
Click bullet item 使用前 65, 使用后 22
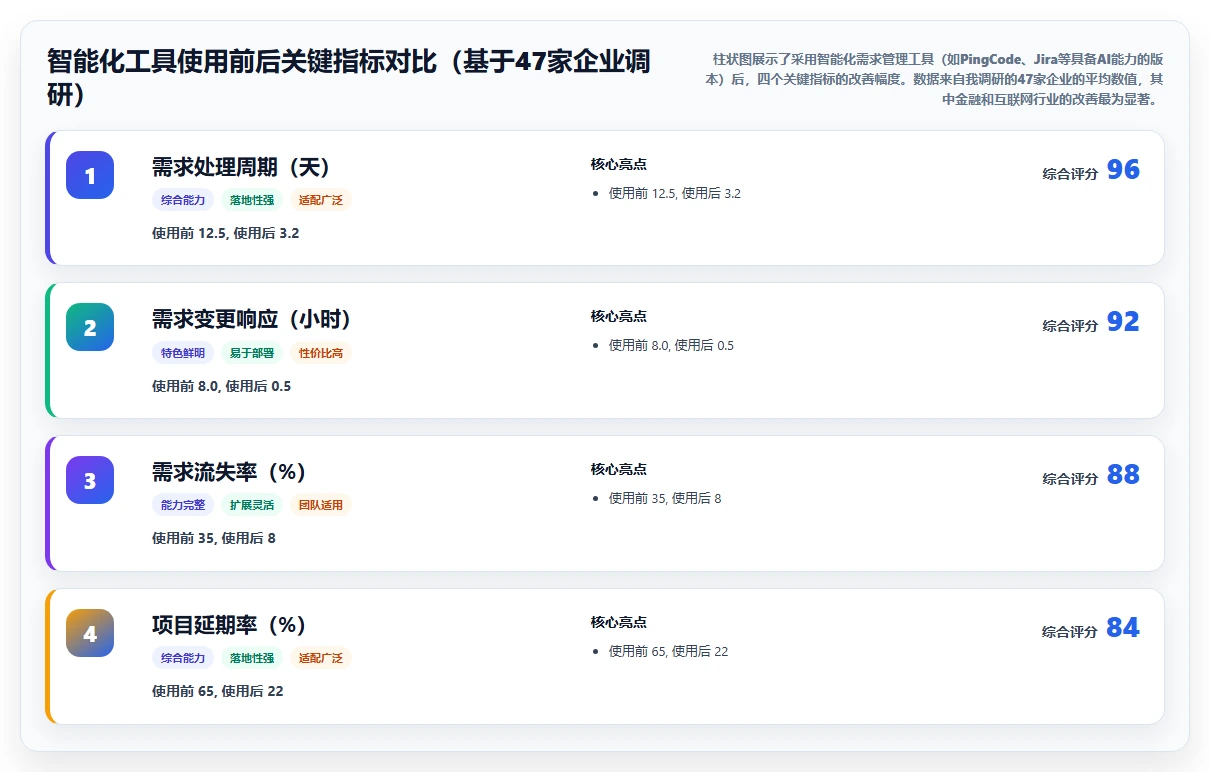click(x=669, y=651)
